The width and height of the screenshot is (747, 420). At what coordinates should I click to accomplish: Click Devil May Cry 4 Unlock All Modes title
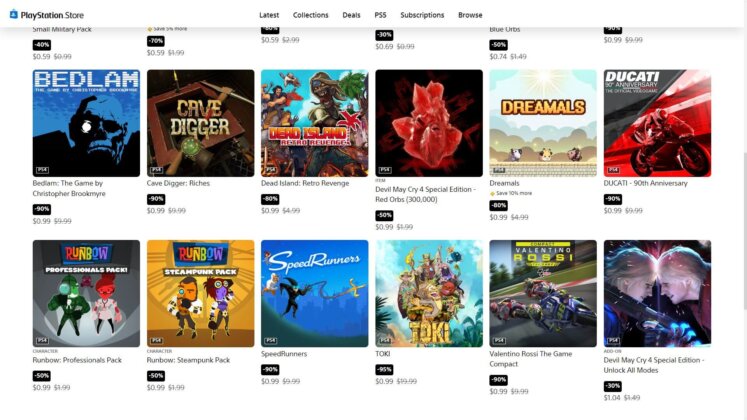tap(654, 365)
